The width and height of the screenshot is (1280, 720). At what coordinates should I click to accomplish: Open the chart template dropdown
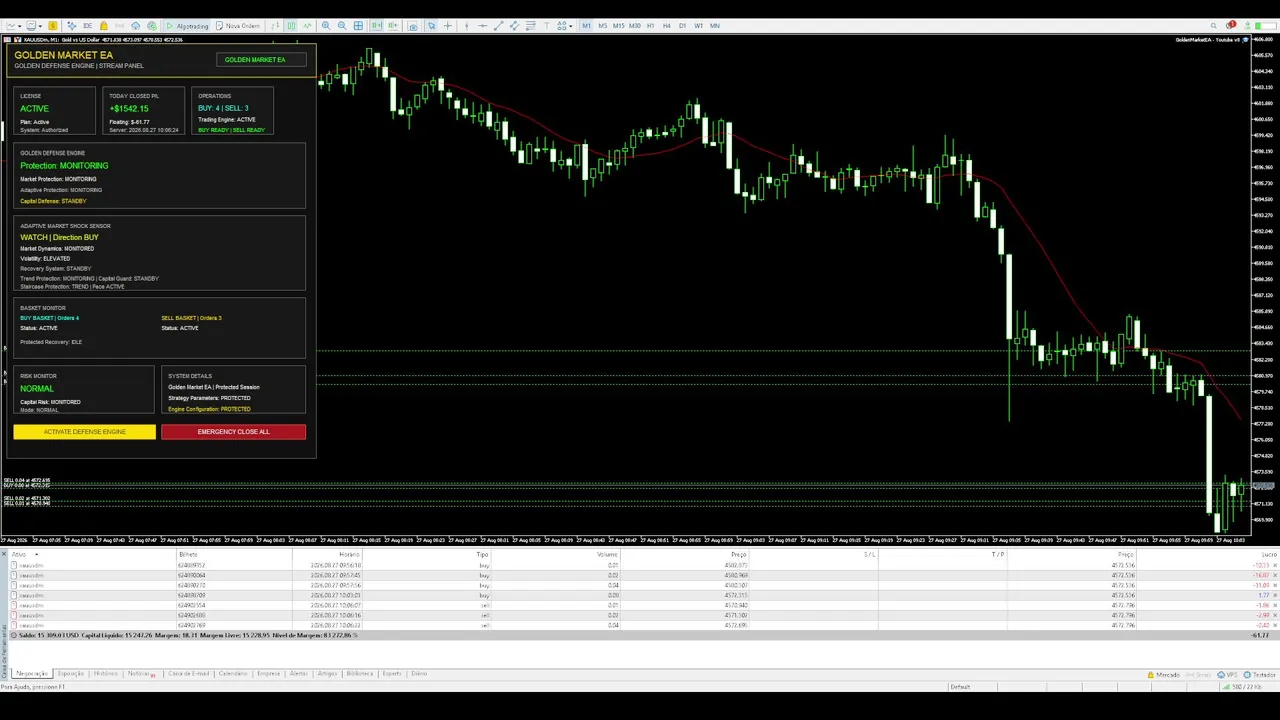[x=34, y=26]
